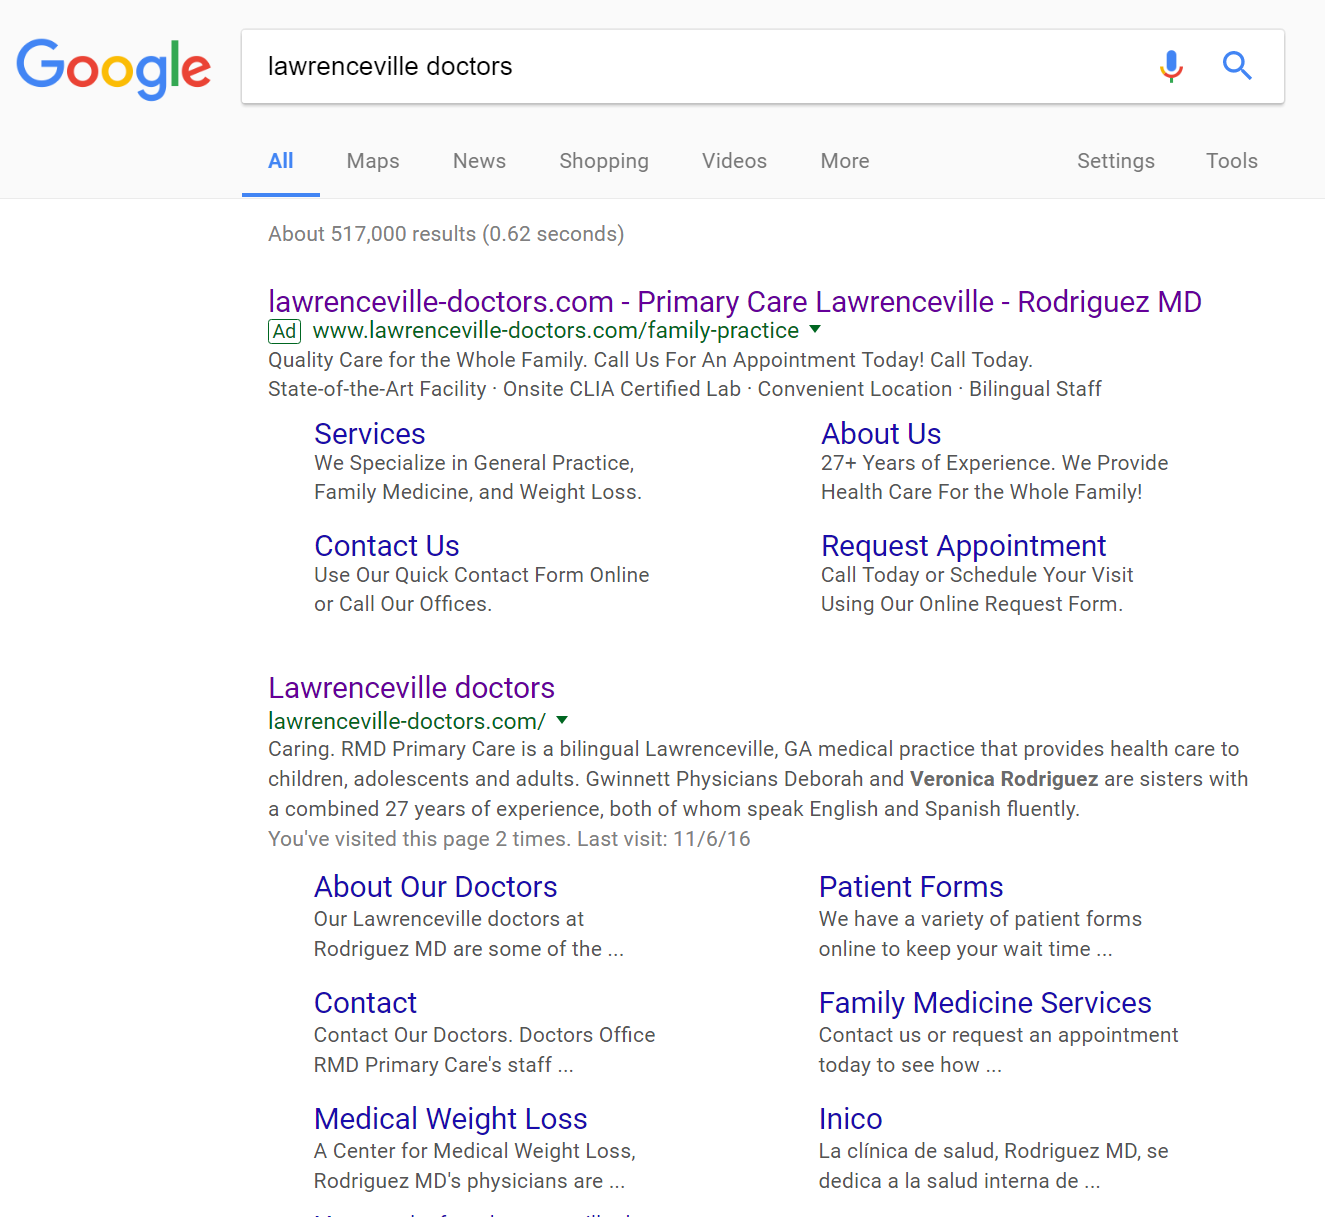Open the Inico sitelink
This screenshot has height=1217, width=1325.
[x=851, y=1119]
